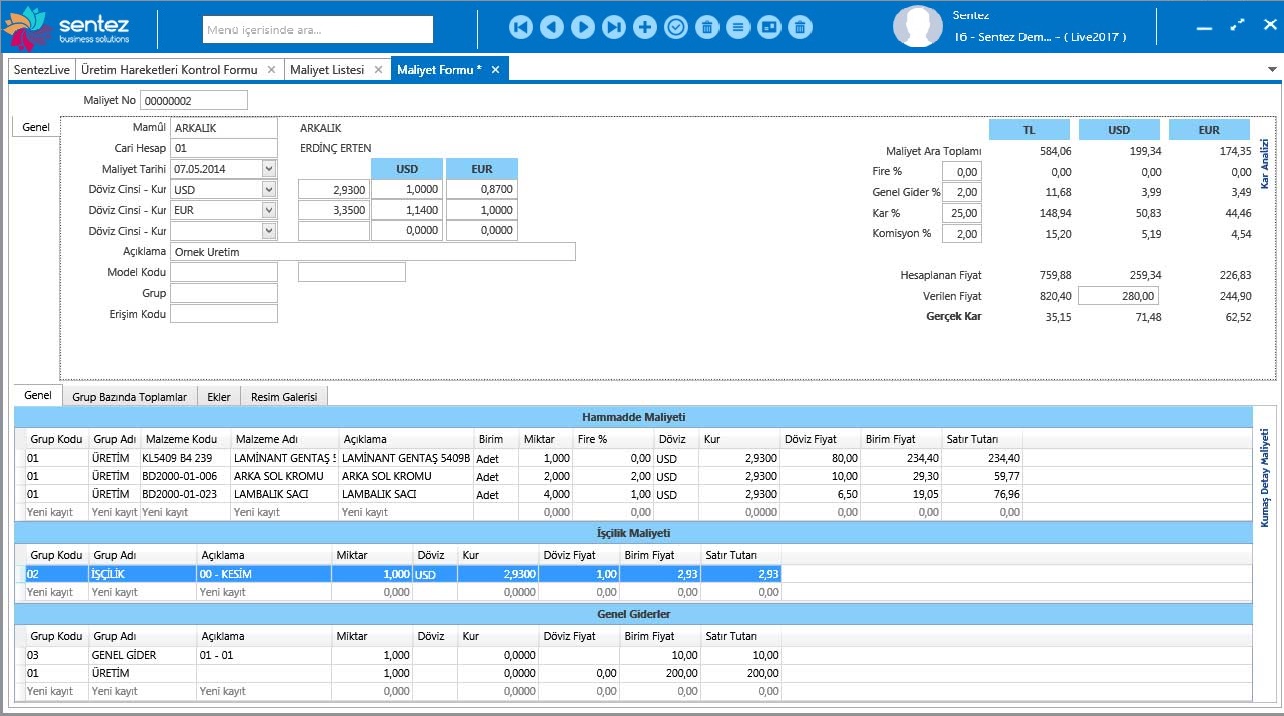Click Verilen Fiyat USD field 280,00
Image resolution: width=1284 pixels, height=716 pixels.
pyautogui.click(x=1119, y=296)
